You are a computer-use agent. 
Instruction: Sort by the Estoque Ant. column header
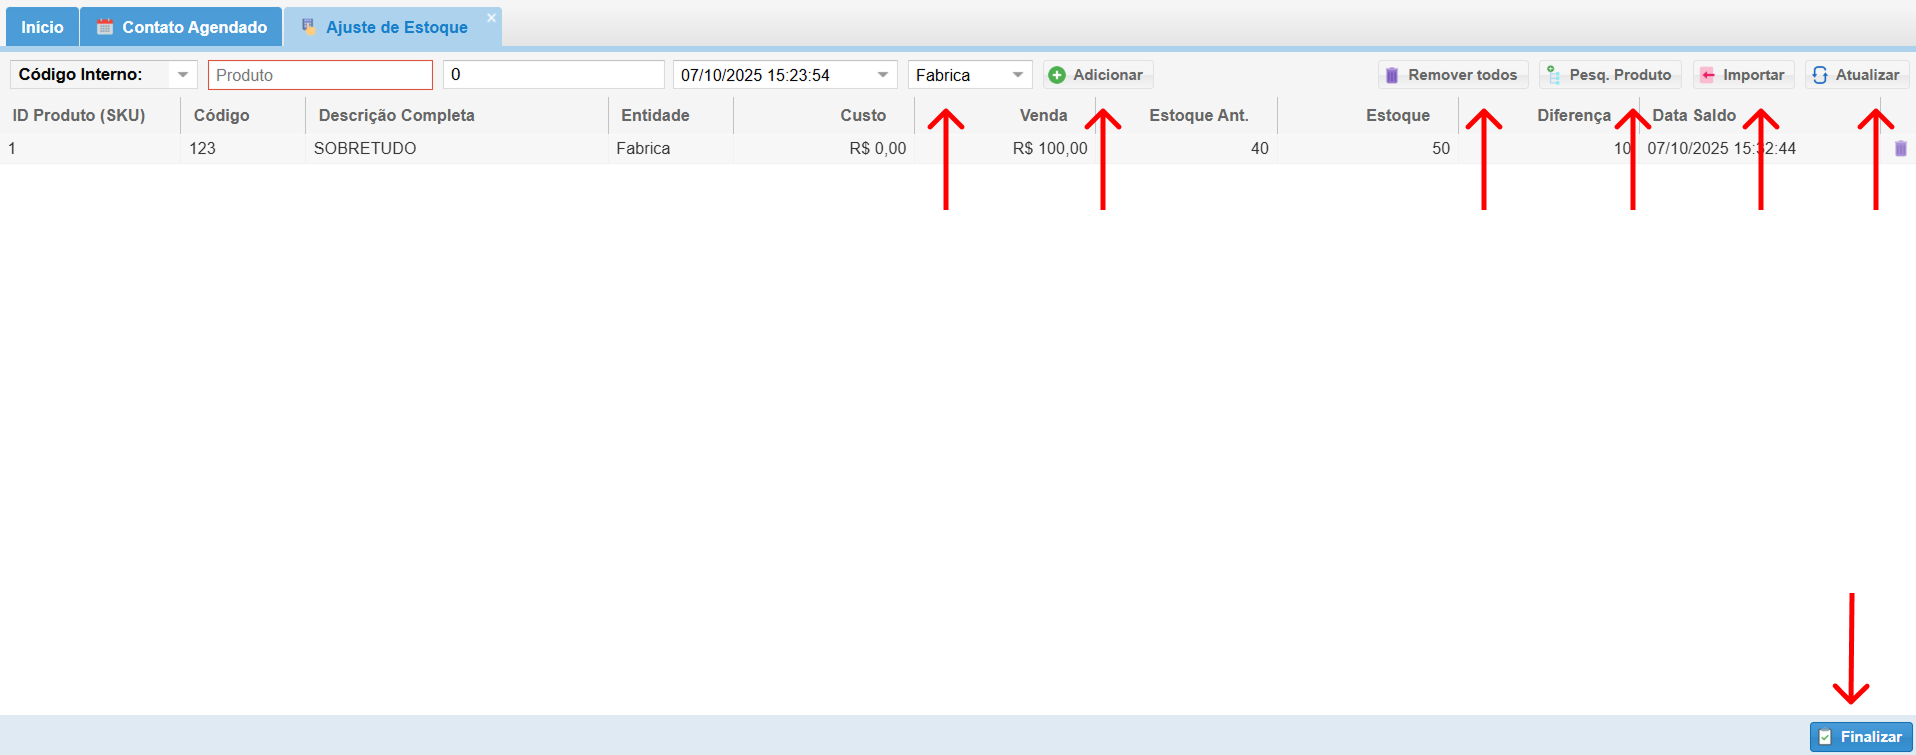click(1198, 115)
